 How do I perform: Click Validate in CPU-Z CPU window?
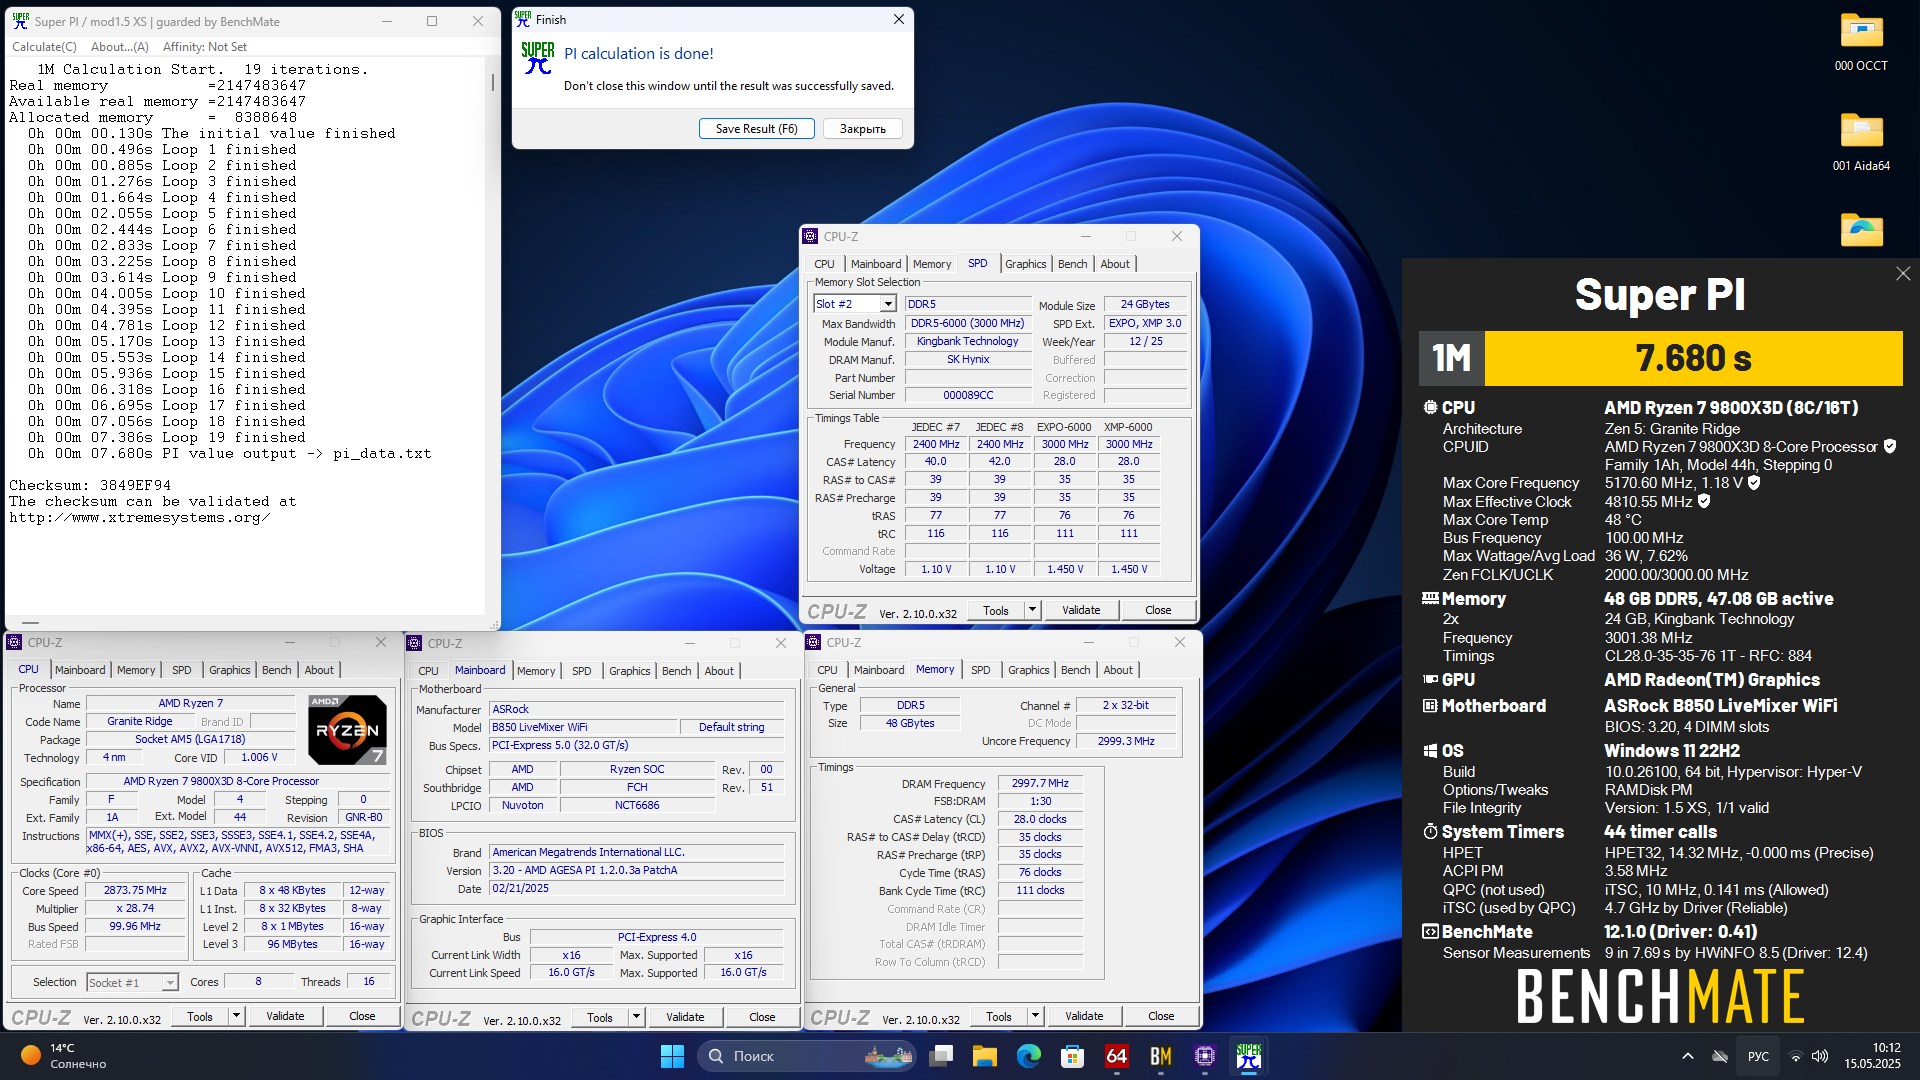click(x=285, y=1016)
